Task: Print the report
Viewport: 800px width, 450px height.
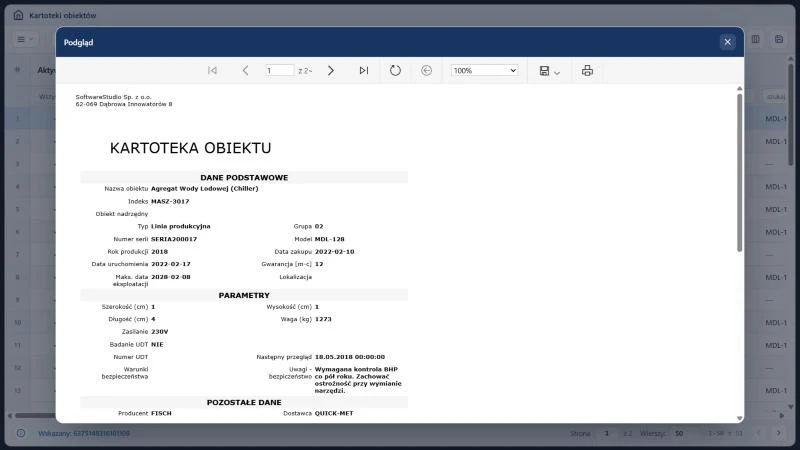Action: click(587, 70)
